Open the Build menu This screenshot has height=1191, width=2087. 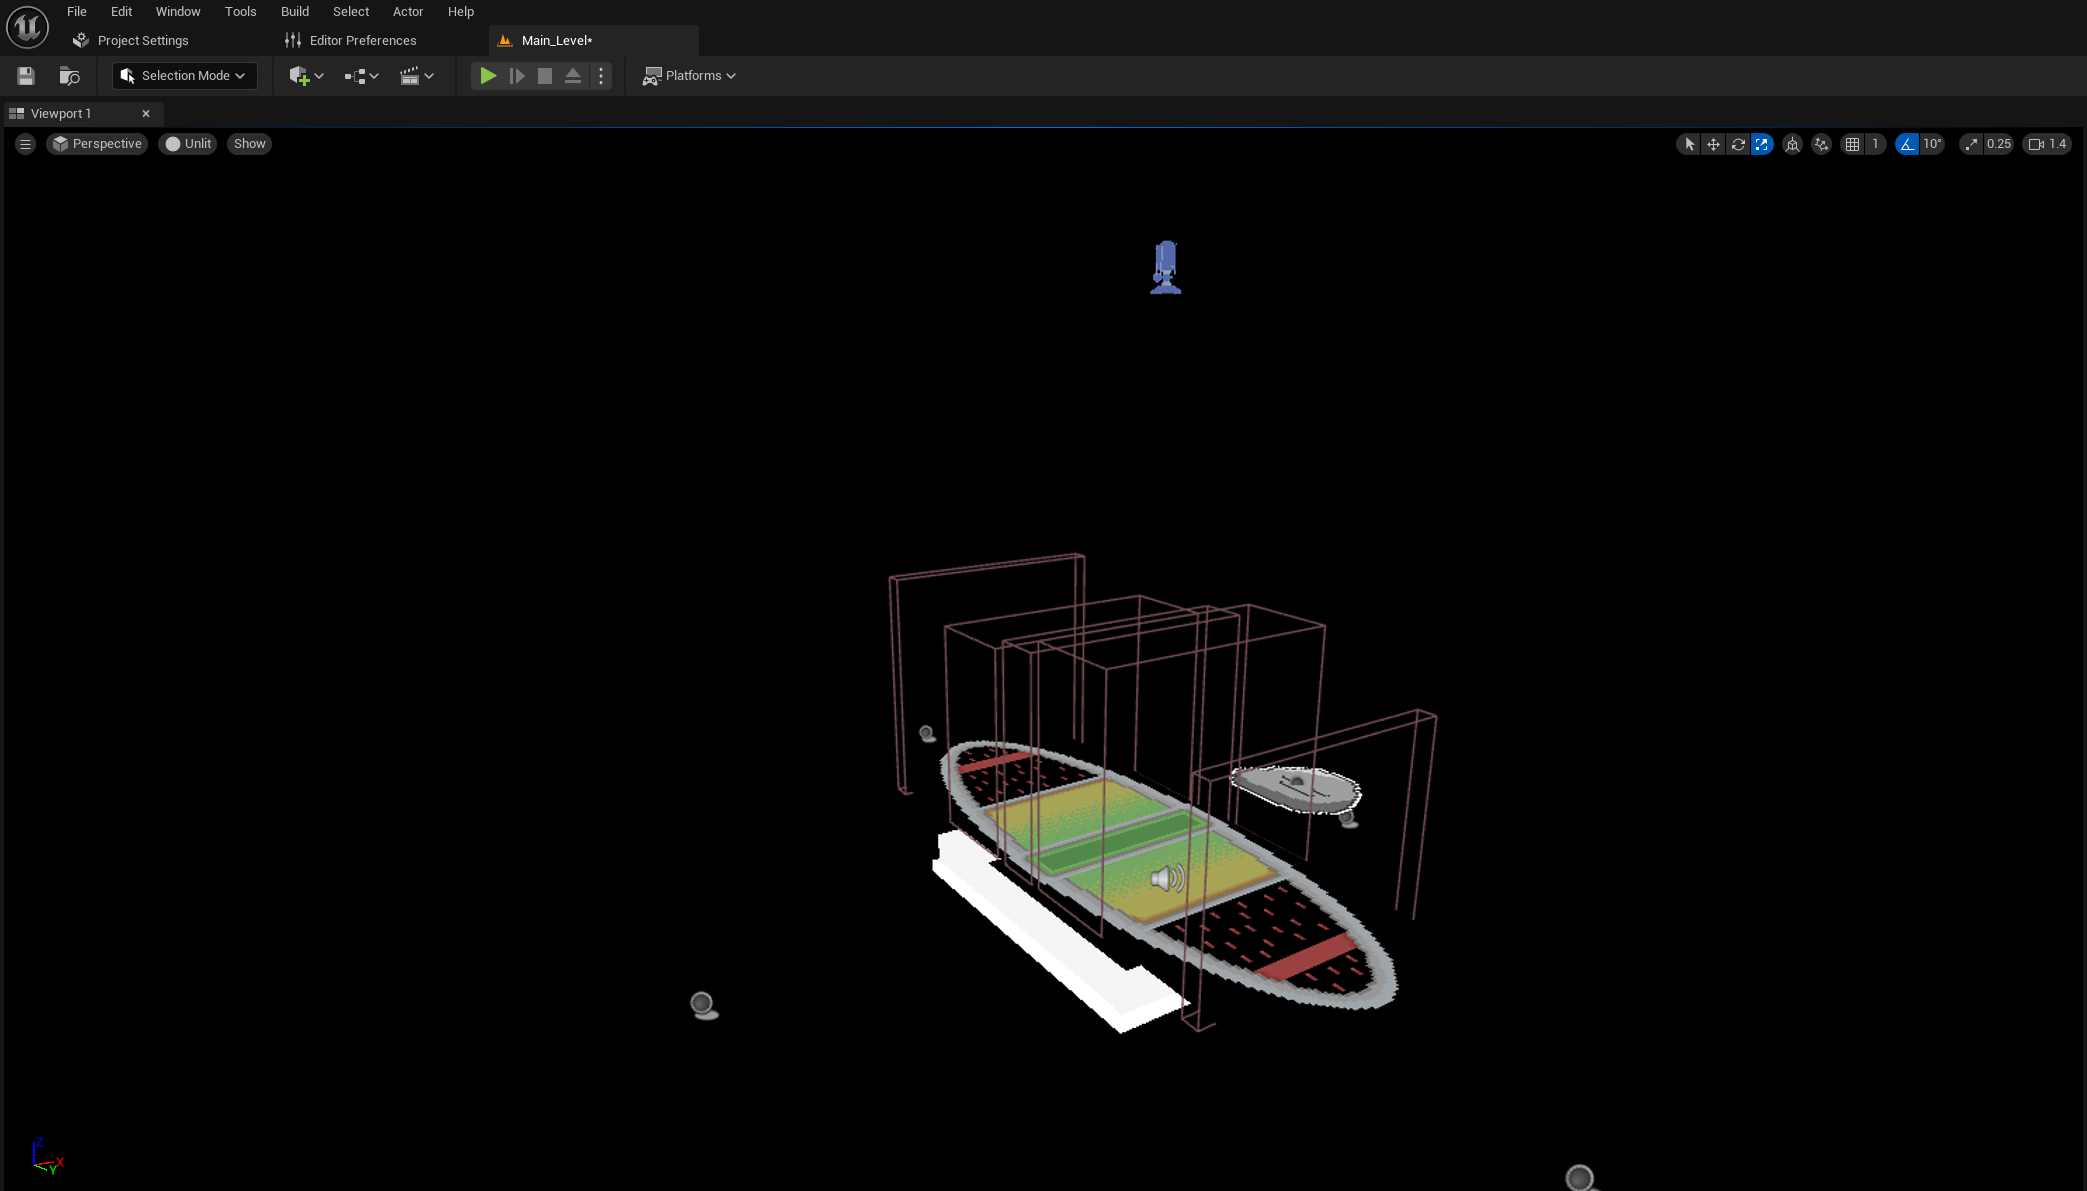[294, 12]
